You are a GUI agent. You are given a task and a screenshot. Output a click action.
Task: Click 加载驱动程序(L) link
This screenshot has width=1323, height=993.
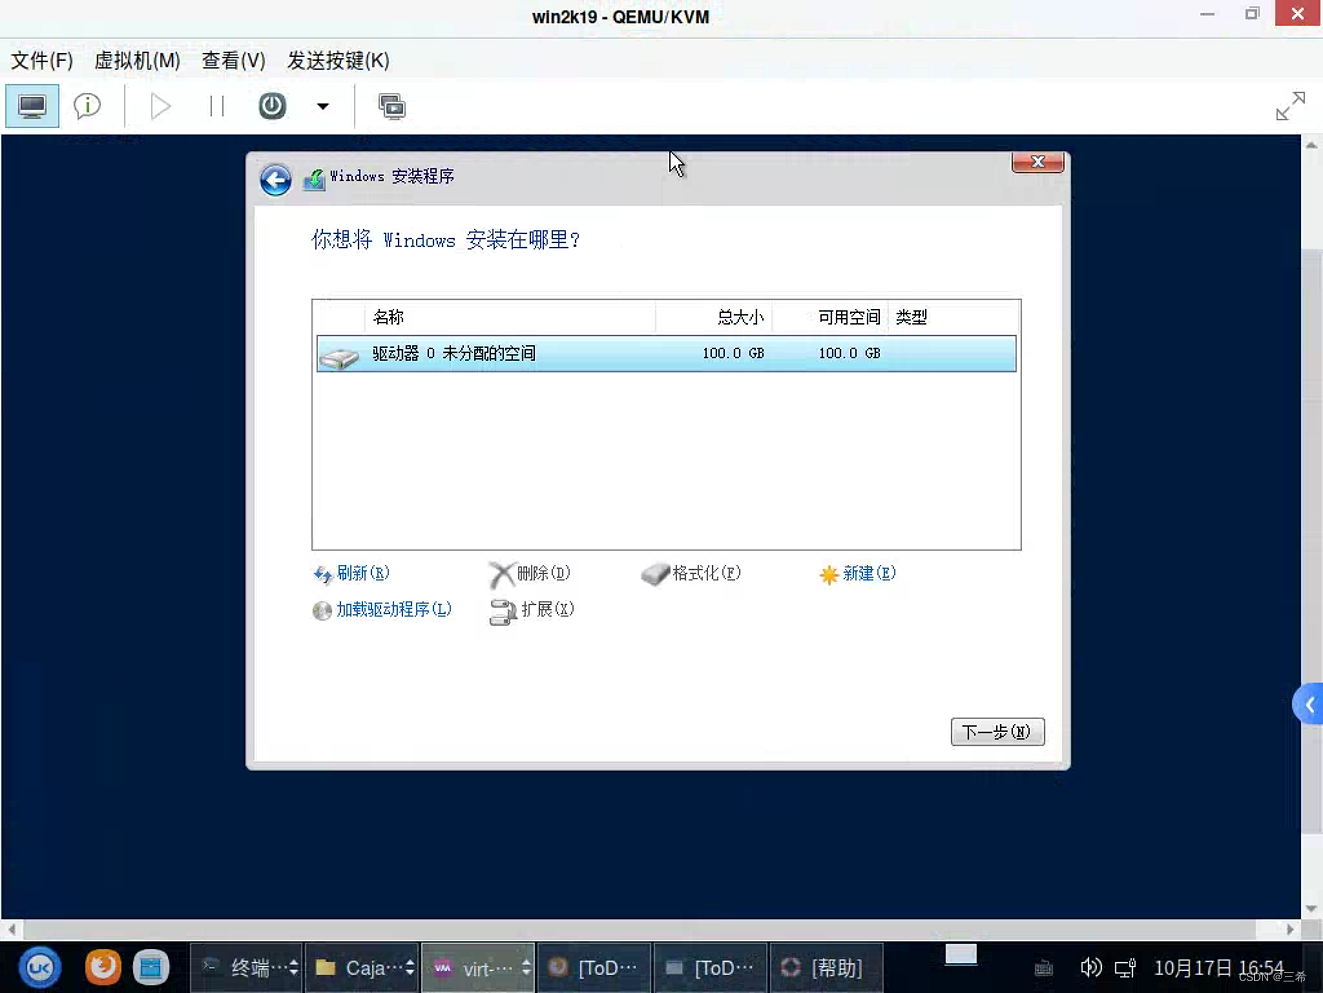pos(382,610)
